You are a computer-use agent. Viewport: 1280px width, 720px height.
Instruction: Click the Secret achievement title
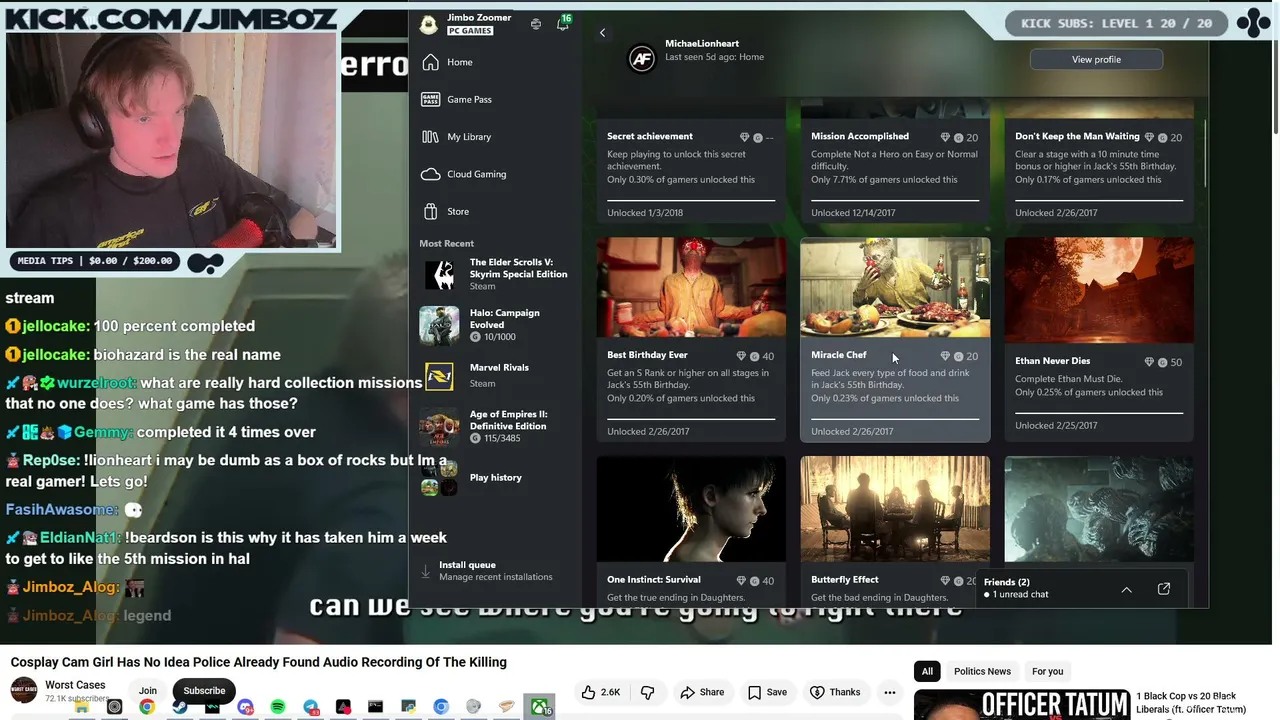(x=650, y=136)
